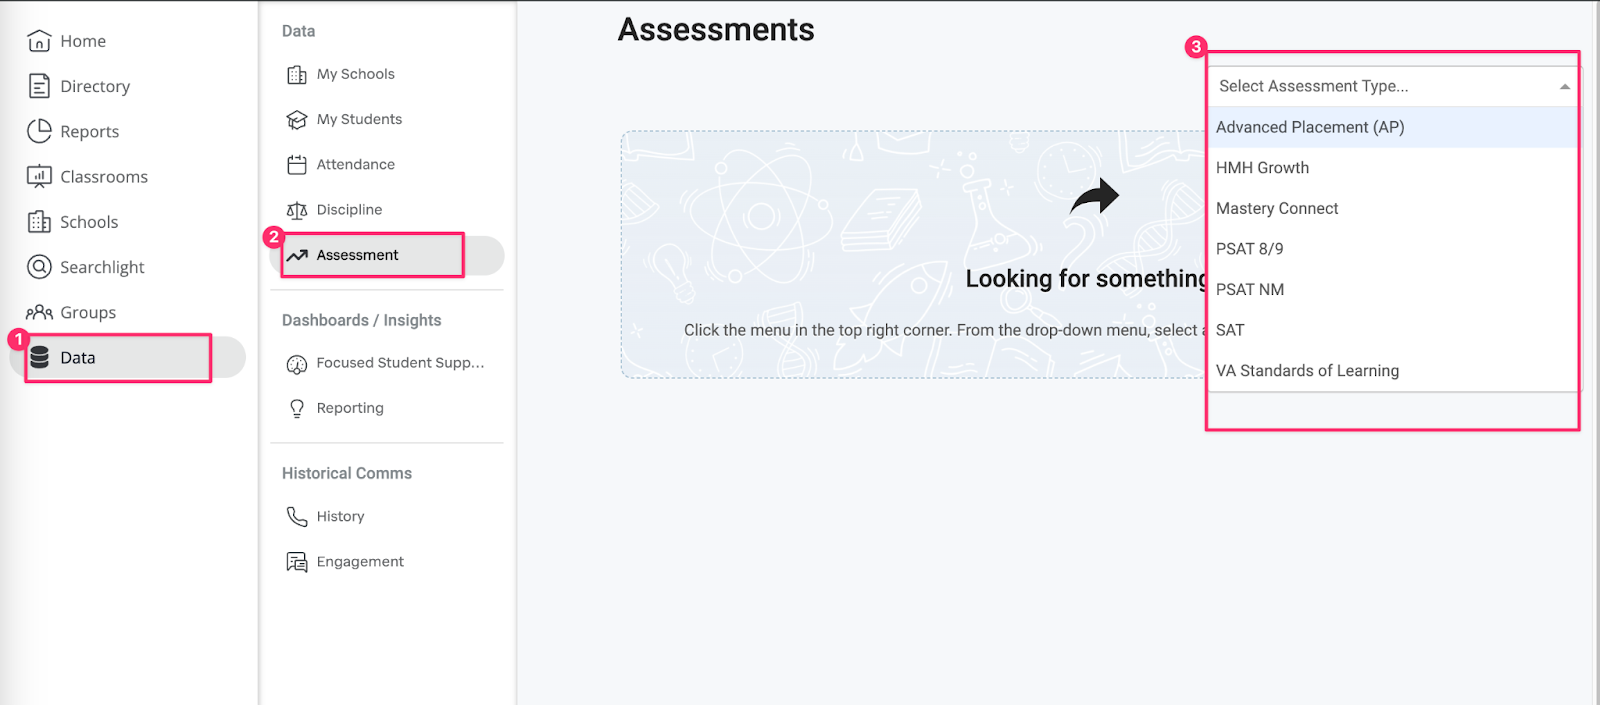Open the Searchlight circular icon

pyautogui.click(x=39, y=267)
